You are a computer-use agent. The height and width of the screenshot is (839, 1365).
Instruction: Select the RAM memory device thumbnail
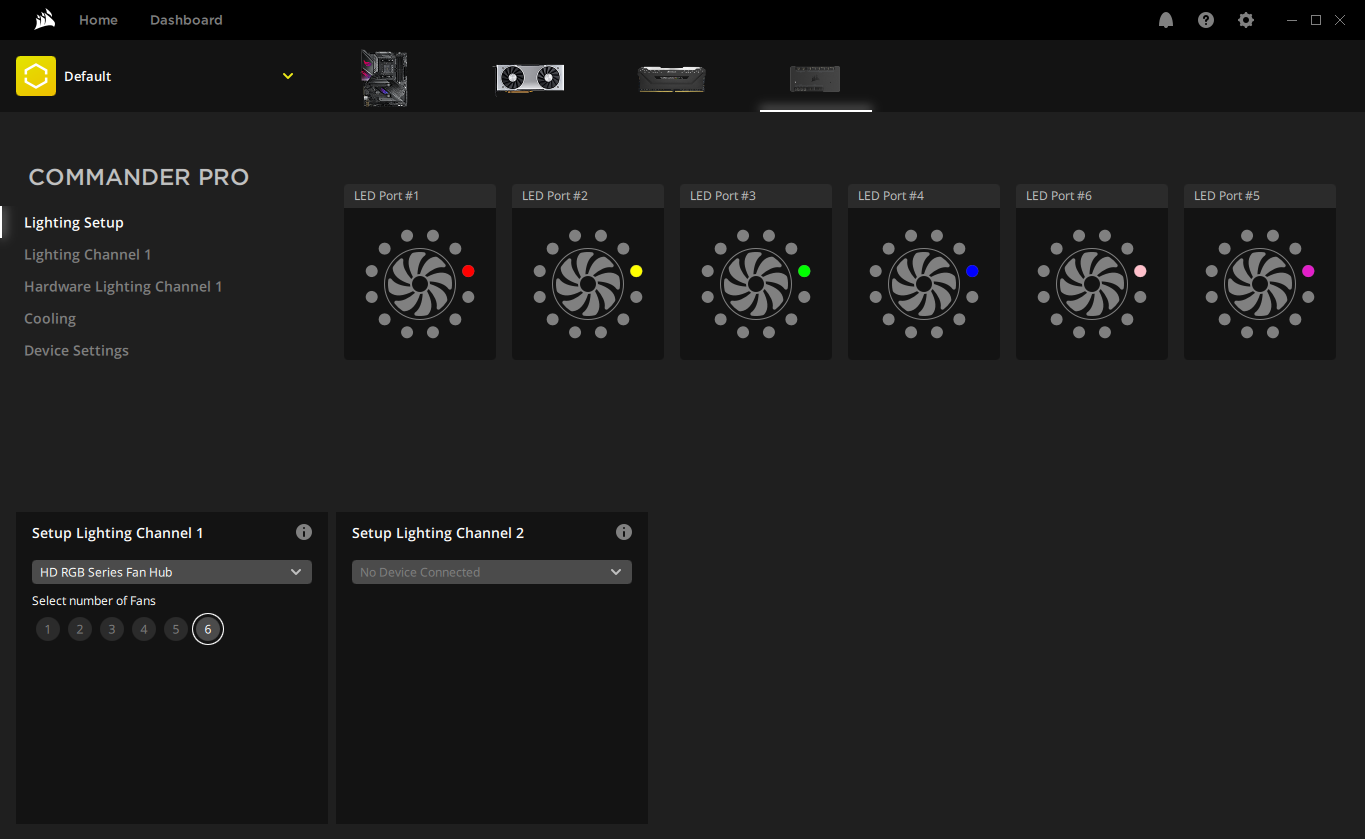click(672, 79)
